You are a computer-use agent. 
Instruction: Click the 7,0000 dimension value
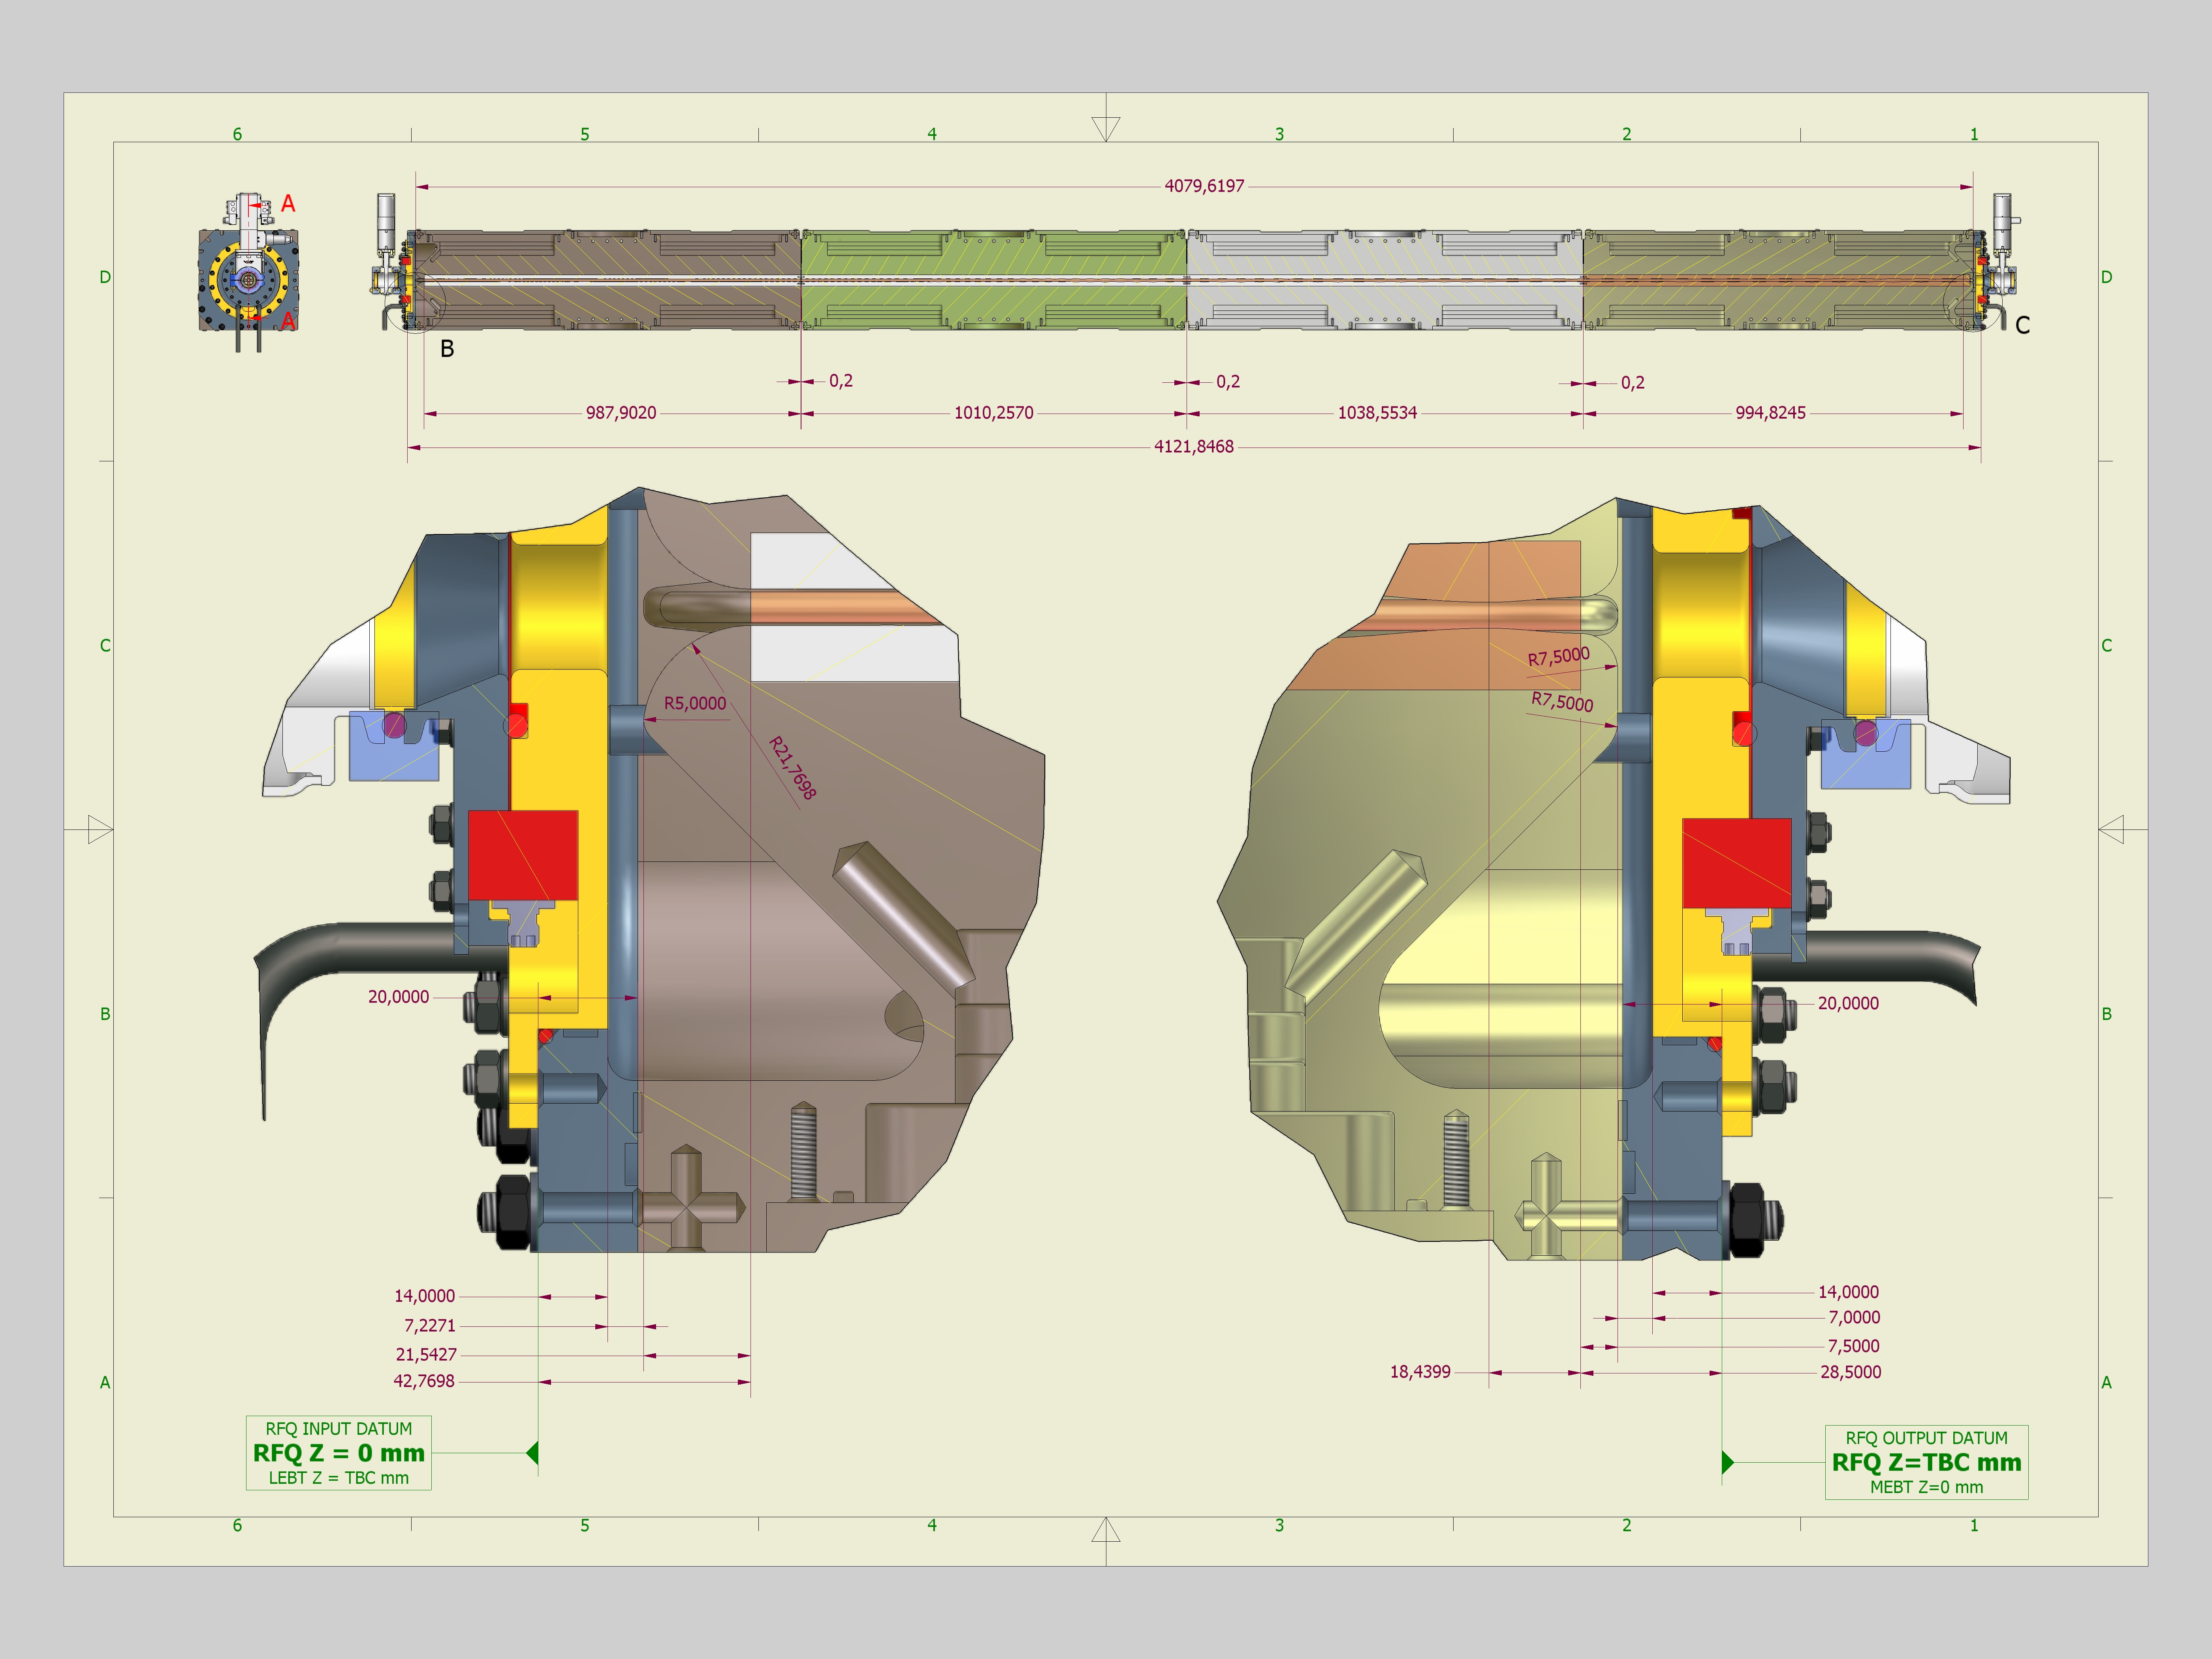point(1854,1318)
